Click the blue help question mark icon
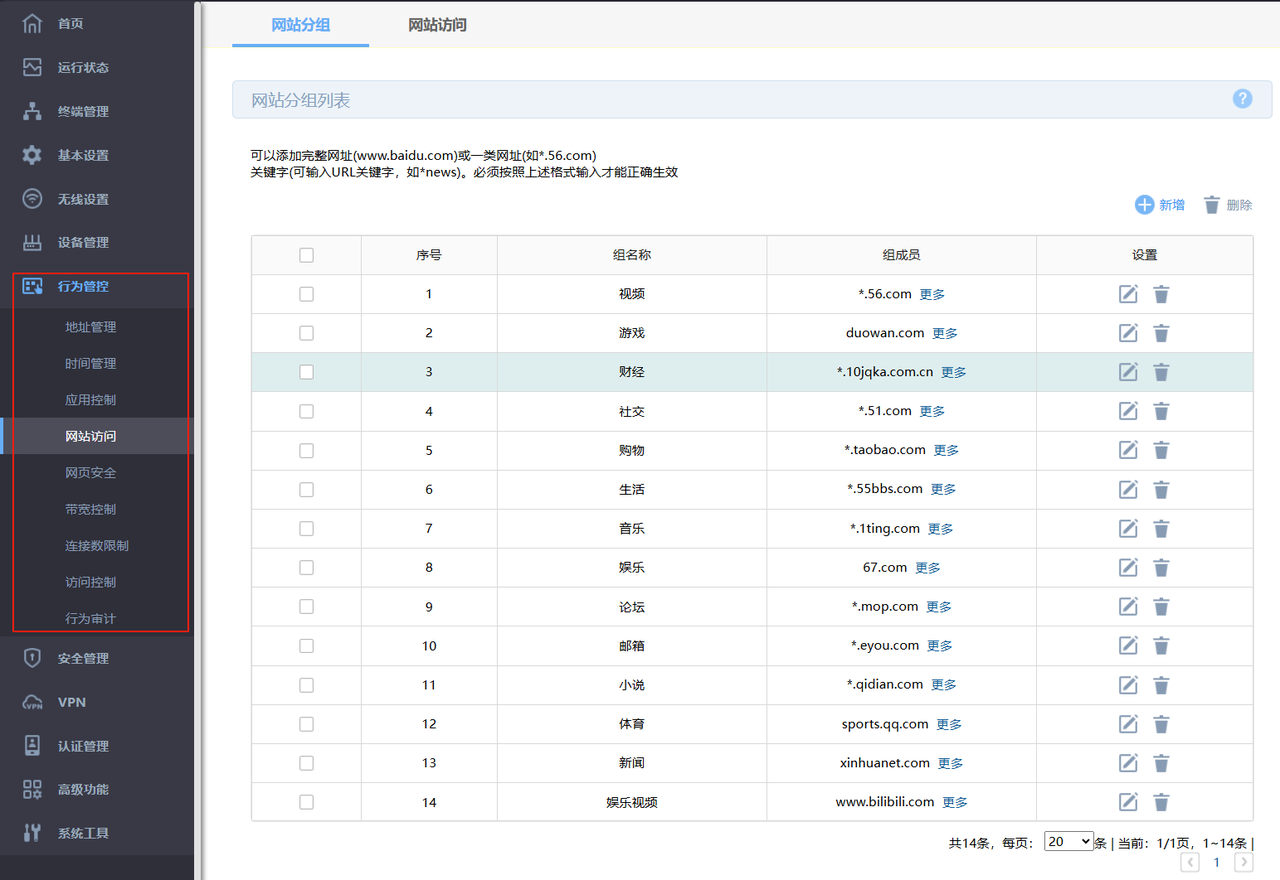 pyautogui.click(x=1242, y=99)
